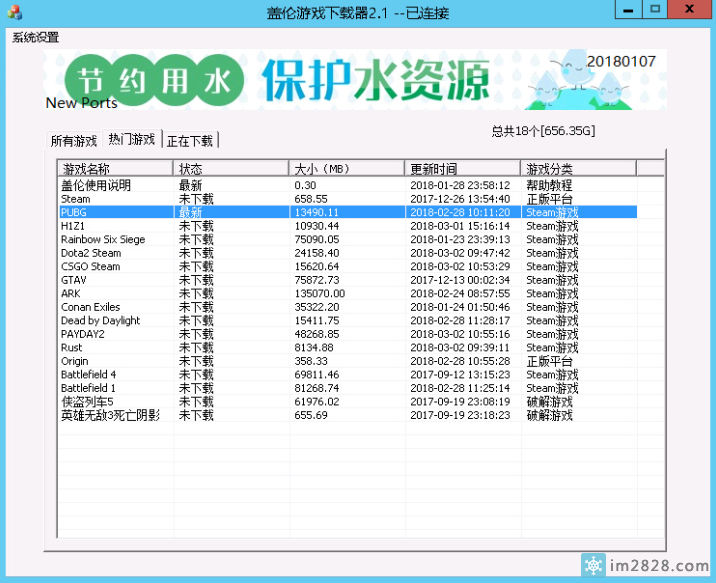Sort by 大小 (MB) column header
The width and height of the screenshot is (716, 583).
coord(346,168)
